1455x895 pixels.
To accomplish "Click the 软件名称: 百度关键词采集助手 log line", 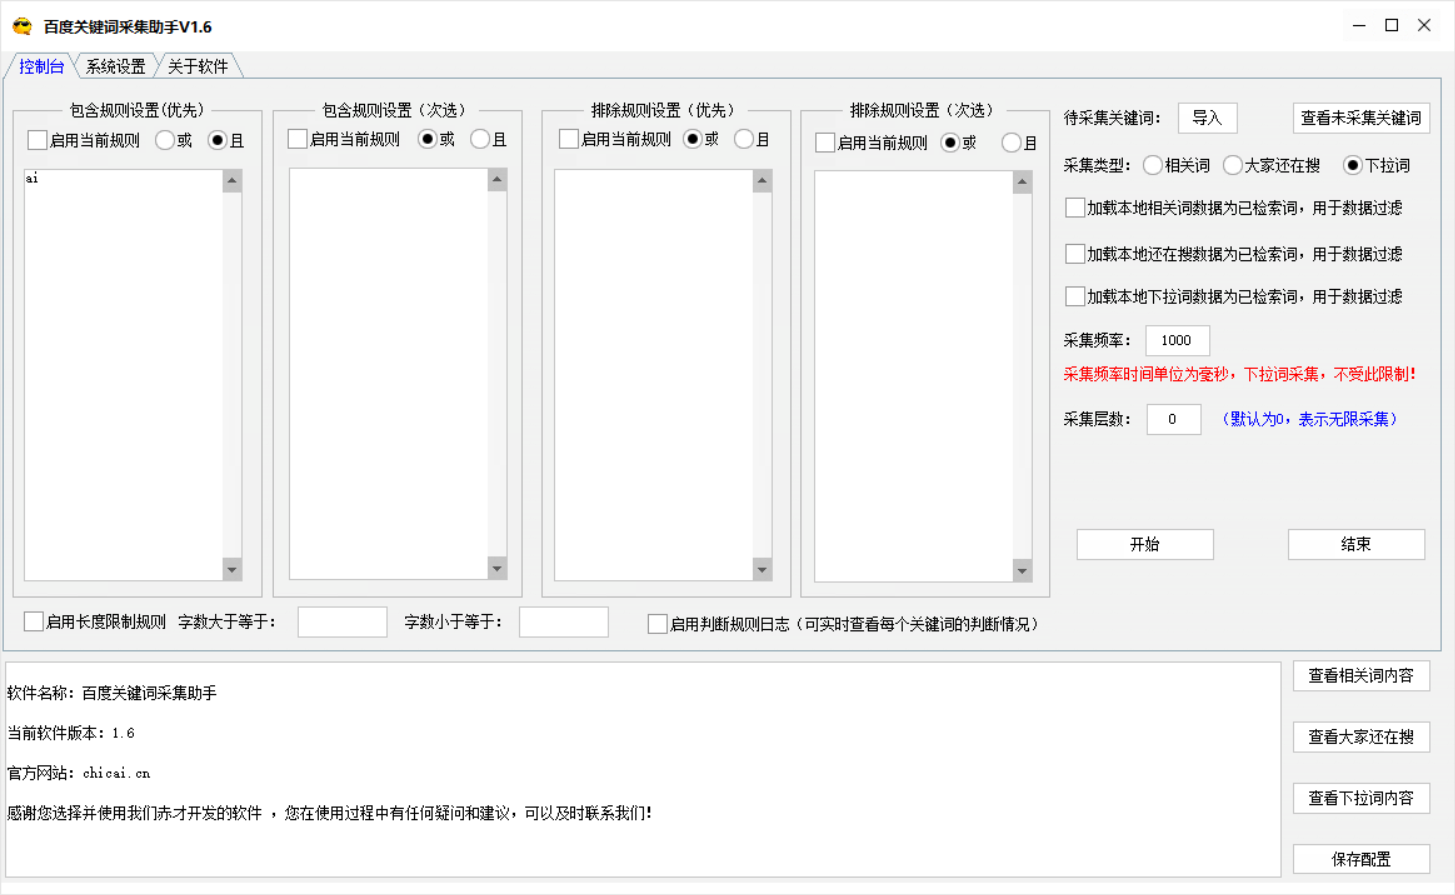I will [x=112, y=693].
